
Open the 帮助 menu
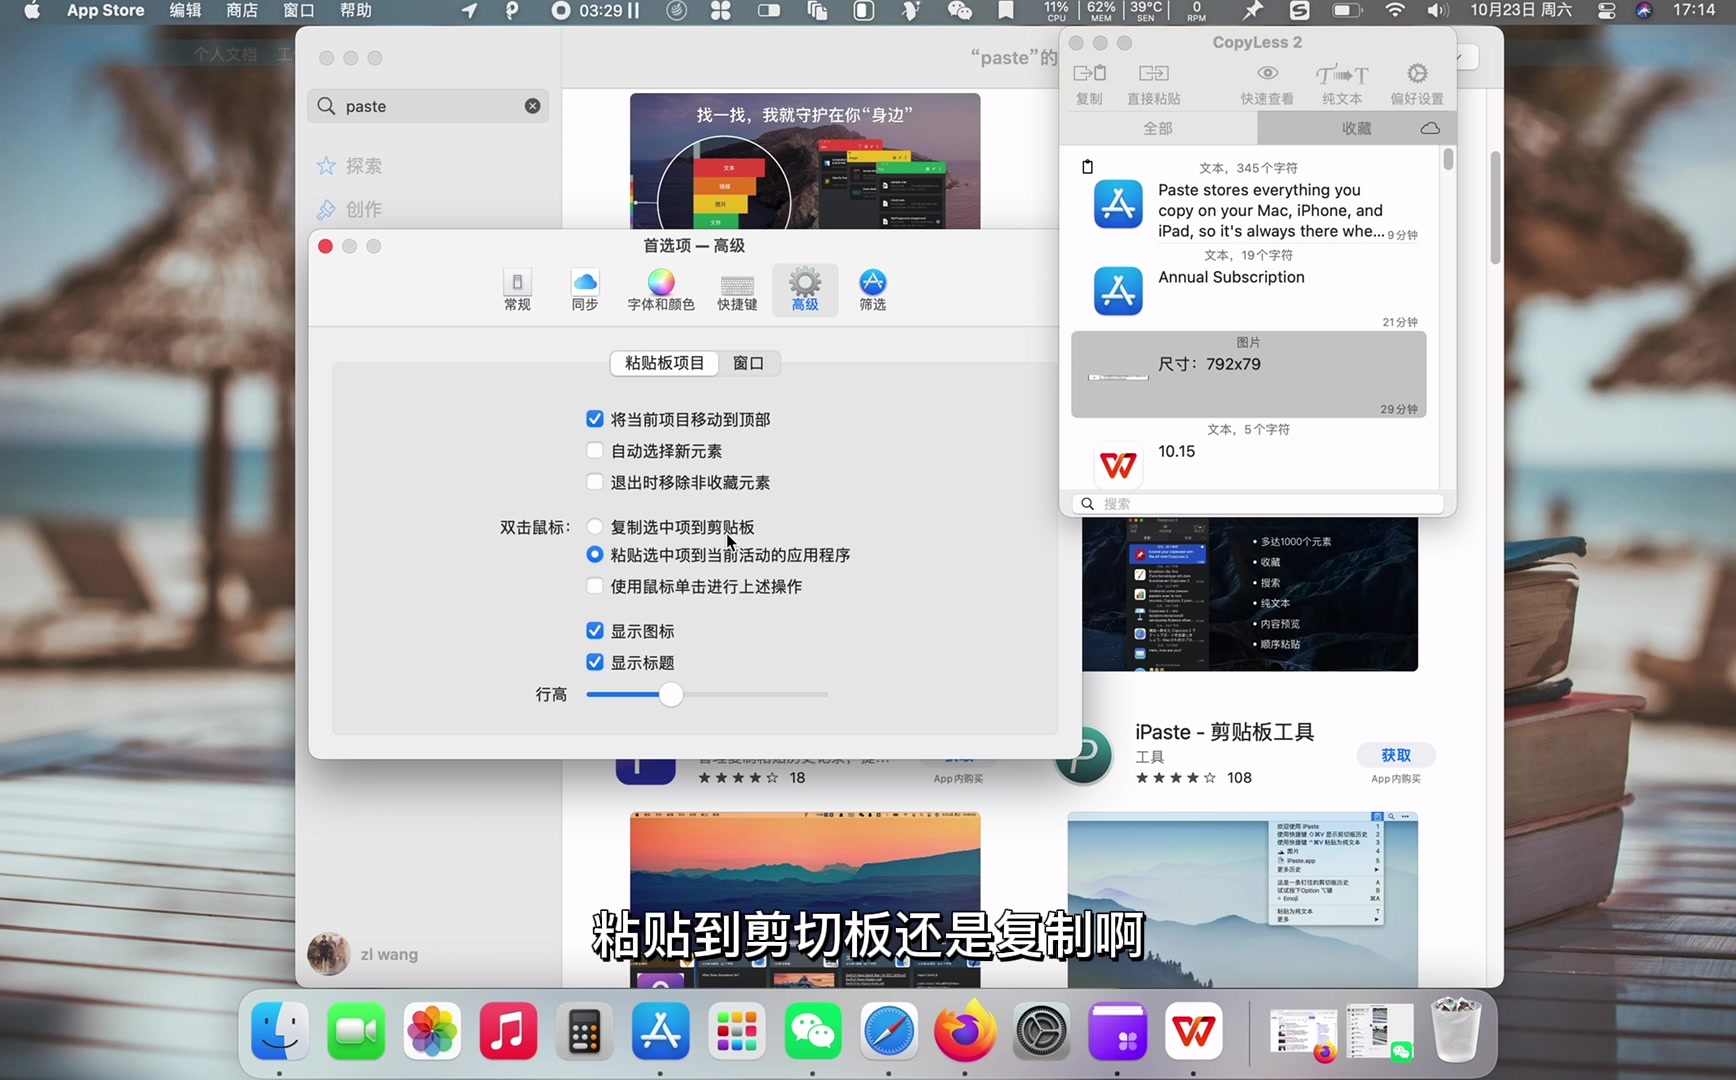pos(356,11)
